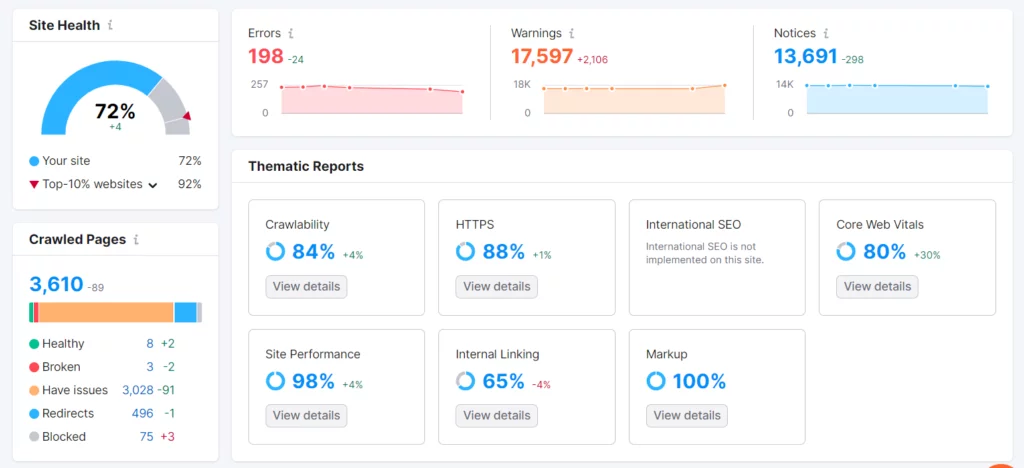The height and width of the screenshot is (468, 1024).
Task: Click the 496 Redirects pages link
Action: click(x=142, y=413)
